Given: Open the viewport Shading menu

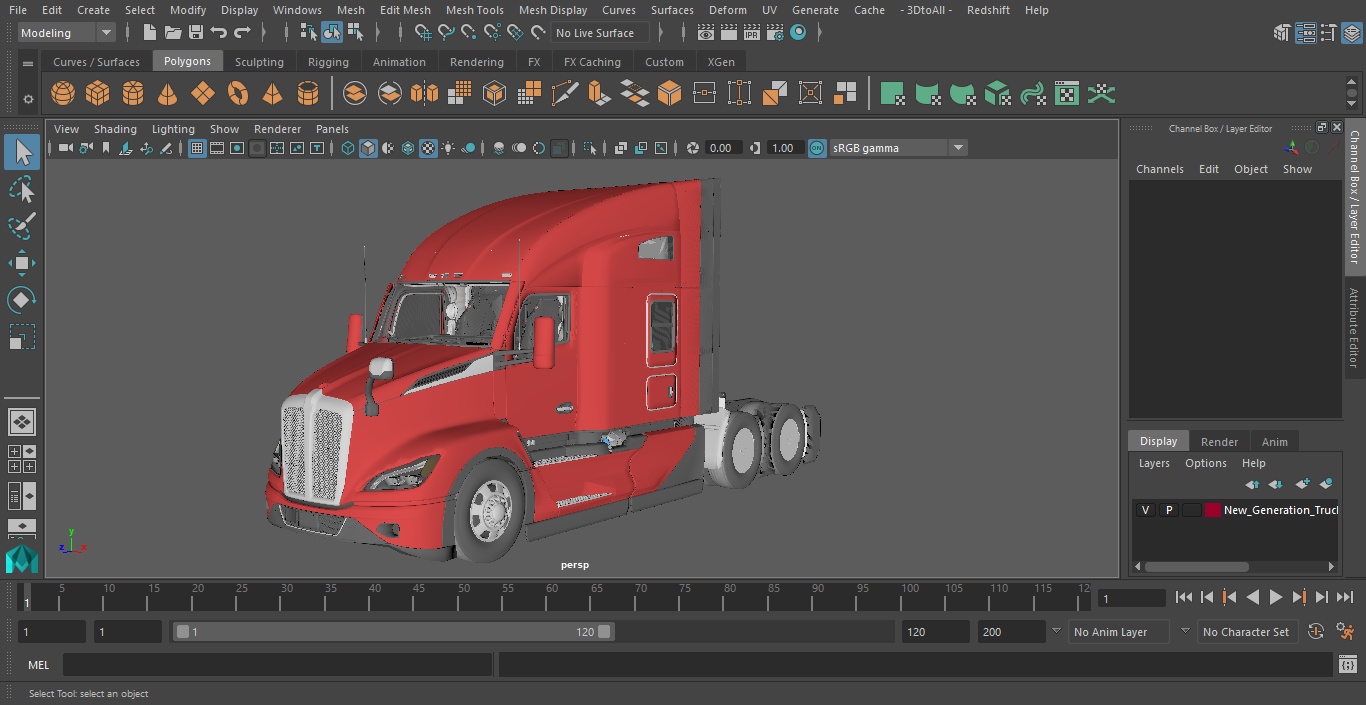Looking at the screenshot, I should pyautogui.click(x=115, y=129).
